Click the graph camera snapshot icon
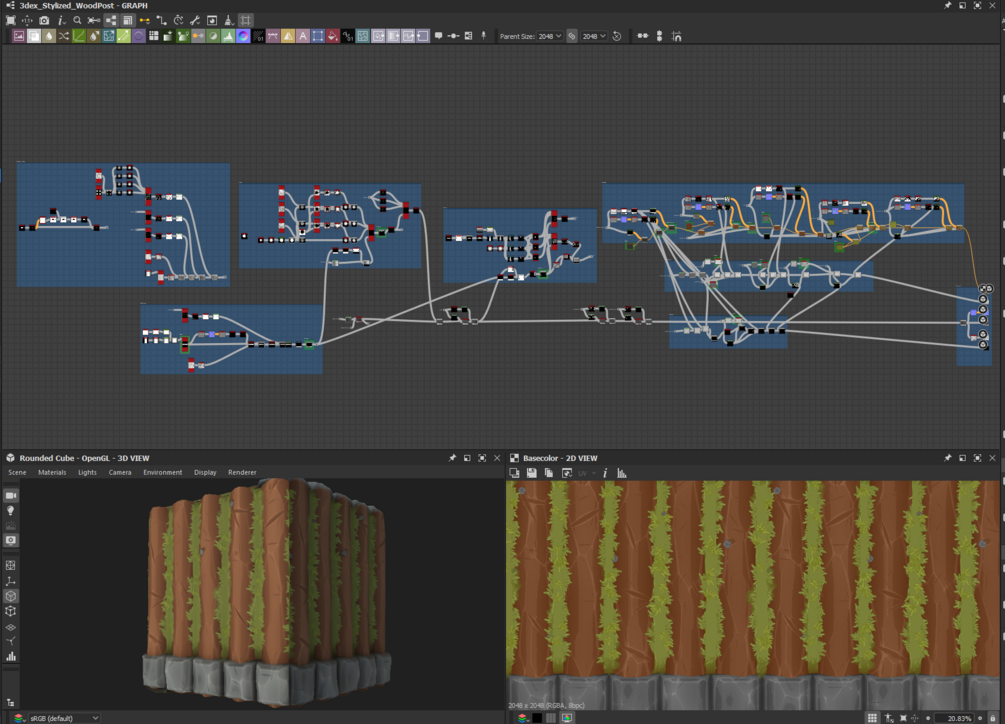 [x=44, y=21]
